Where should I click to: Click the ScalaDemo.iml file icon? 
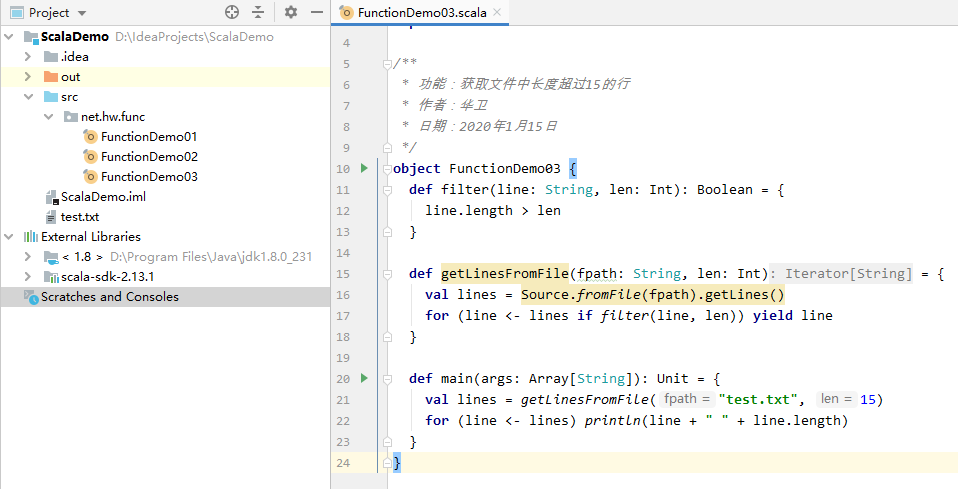click(x=52, y=197)
